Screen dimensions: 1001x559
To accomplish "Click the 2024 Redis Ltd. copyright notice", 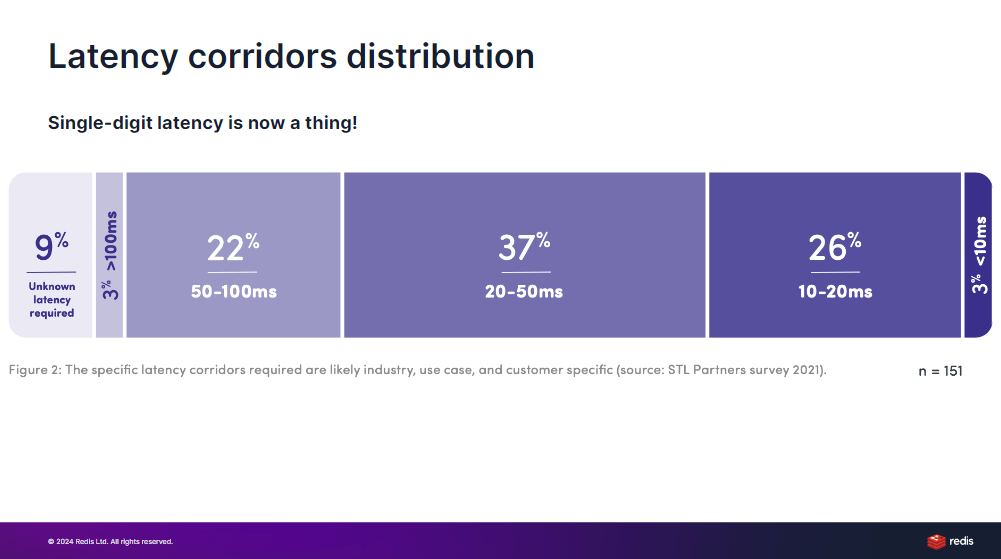I will pos(110,542).
